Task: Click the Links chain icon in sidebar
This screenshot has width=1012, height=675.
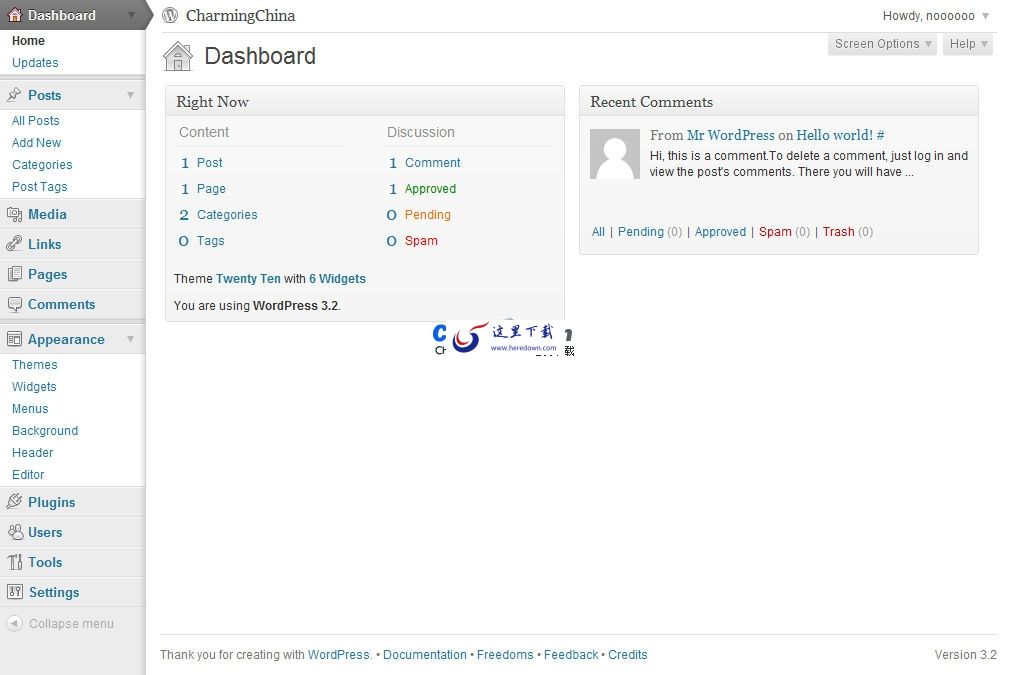Action: [x=14, y=244]
